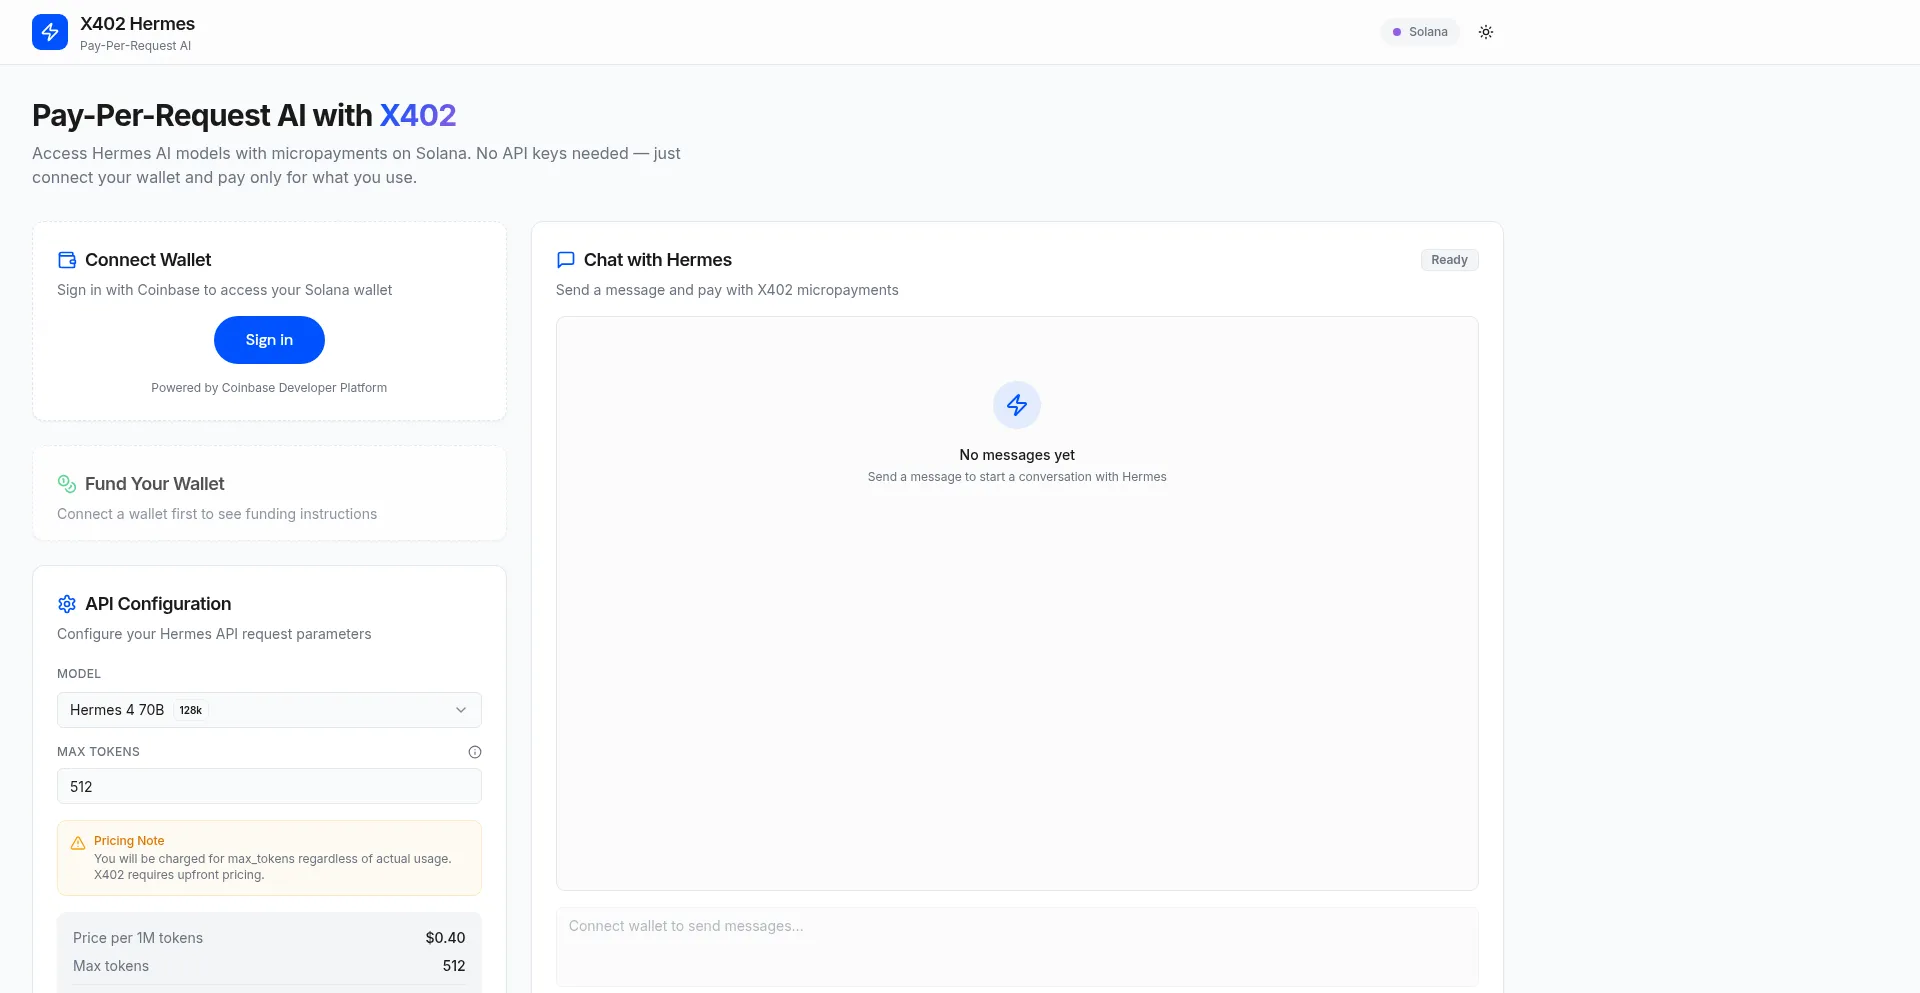Click the chat message input box

click(1017, 947)
